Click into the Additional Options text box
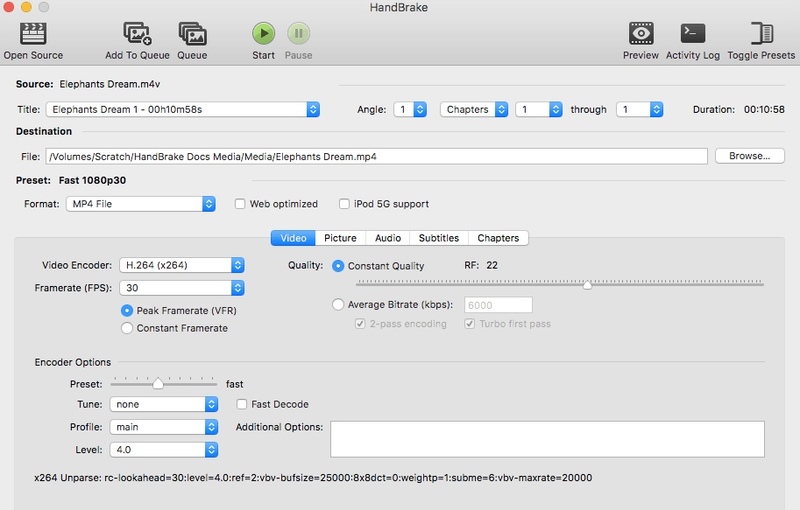800x510 pixels. (547, 439)
